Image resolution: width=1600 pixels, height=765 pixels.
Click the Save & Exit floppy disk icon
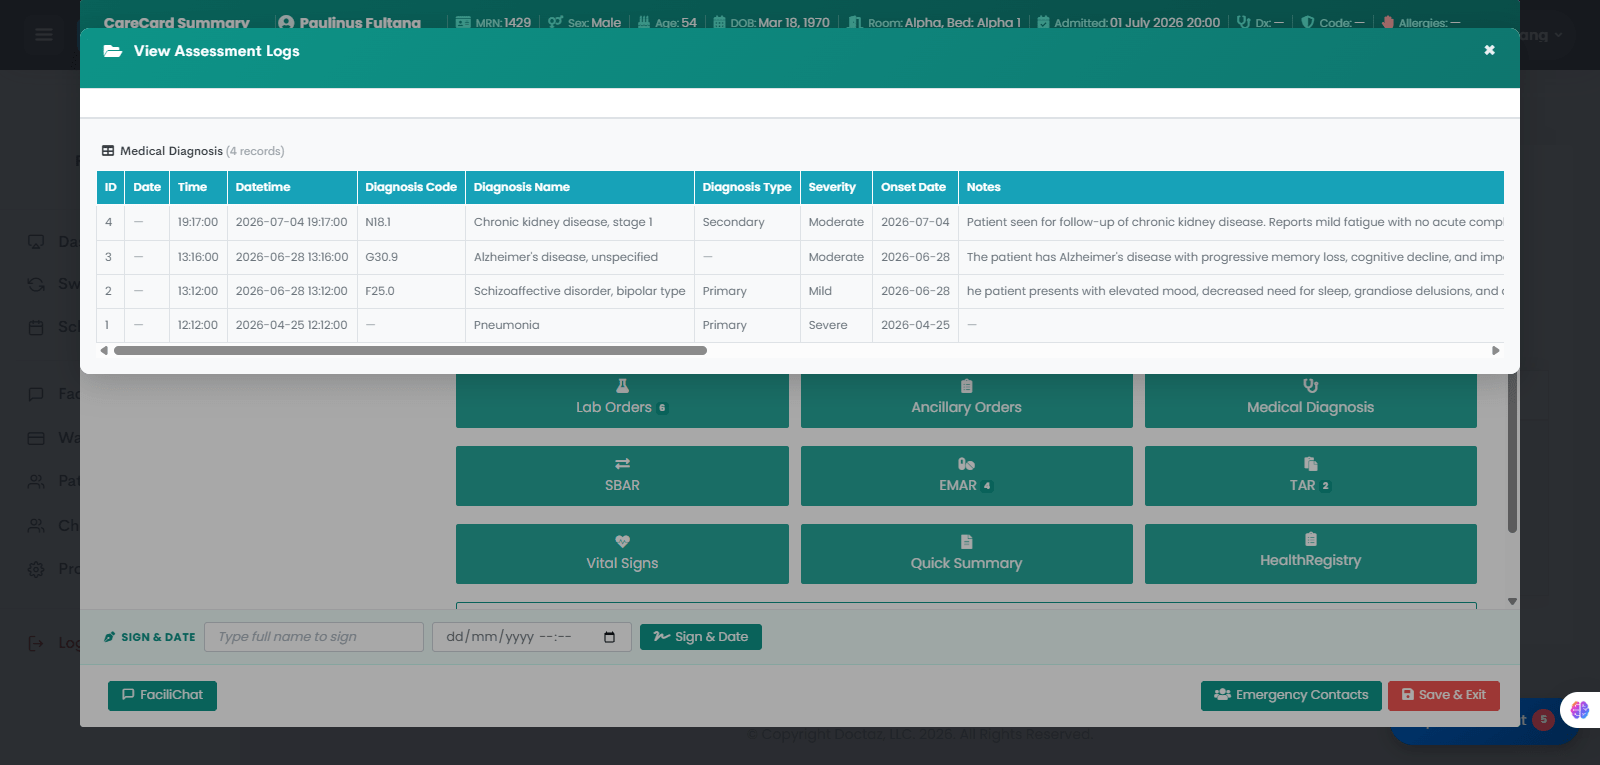point(1408,695)
